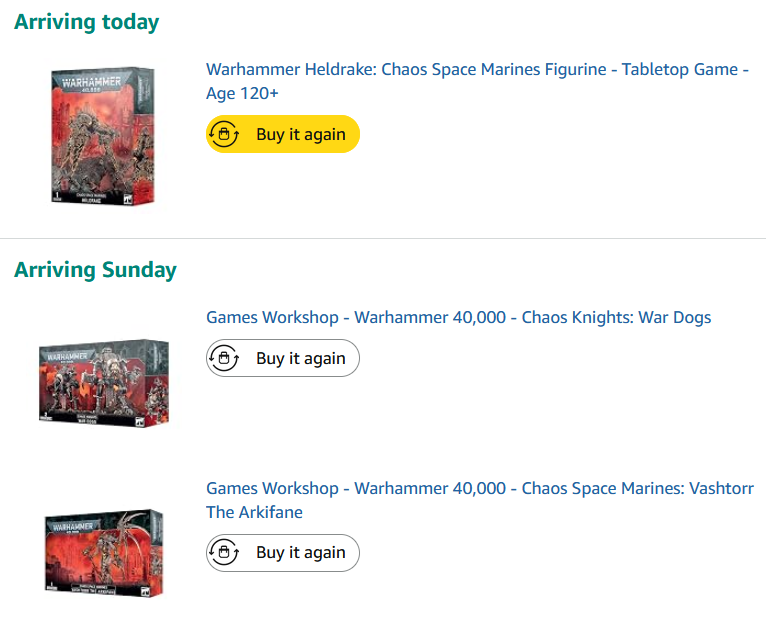This screenshot has width=766, height=618.
Task: Open the Chaos Knights: War Dogs product link
Action: click(459, 318)
